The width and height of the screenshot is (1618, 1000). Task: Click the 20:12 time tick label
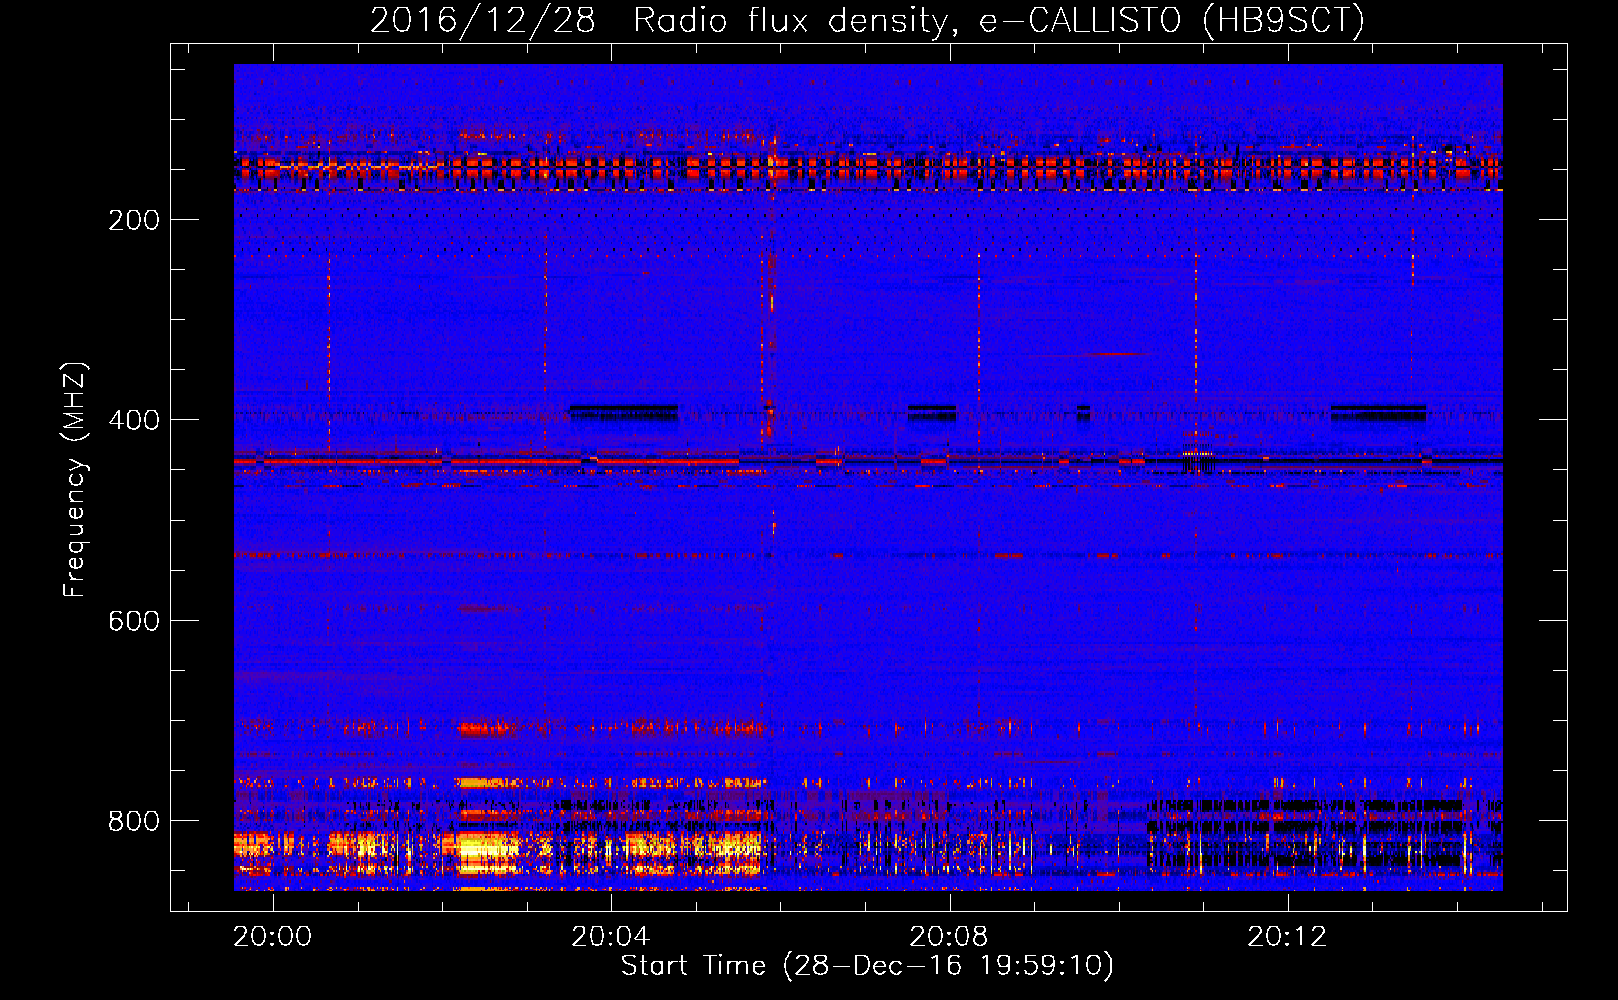pos(1287,937)
